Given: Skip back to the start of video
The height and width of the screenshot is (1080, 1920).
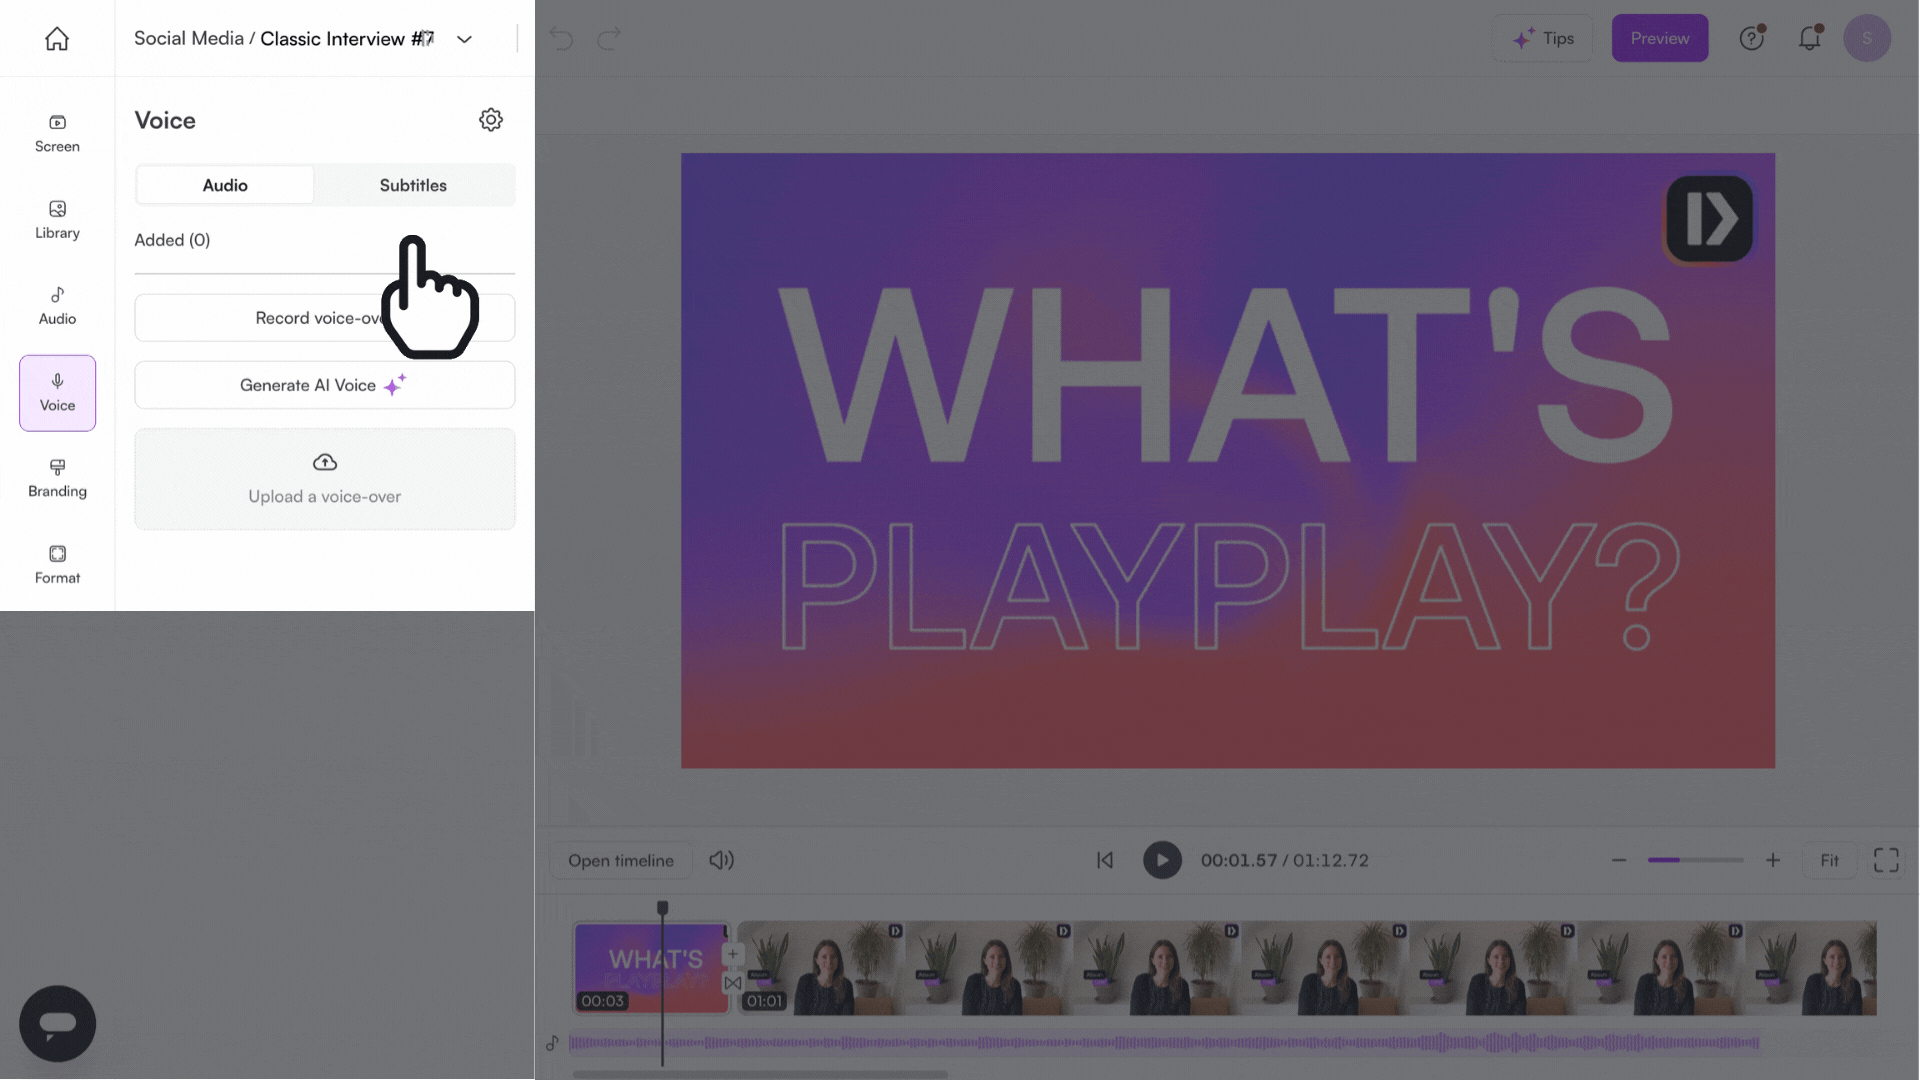Looking at the screenshot, I should (x=1105, y=860).
